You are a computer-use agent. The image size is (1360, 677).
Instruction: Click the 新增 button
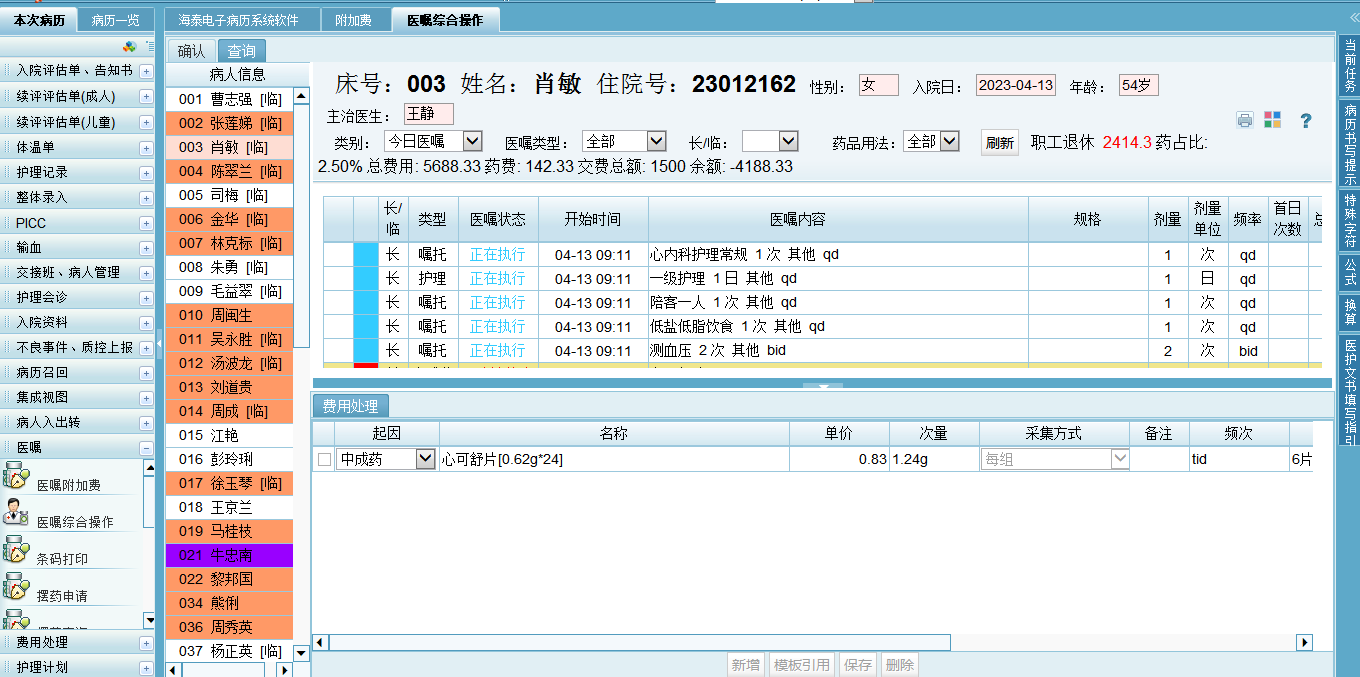[x=746, y=664]
